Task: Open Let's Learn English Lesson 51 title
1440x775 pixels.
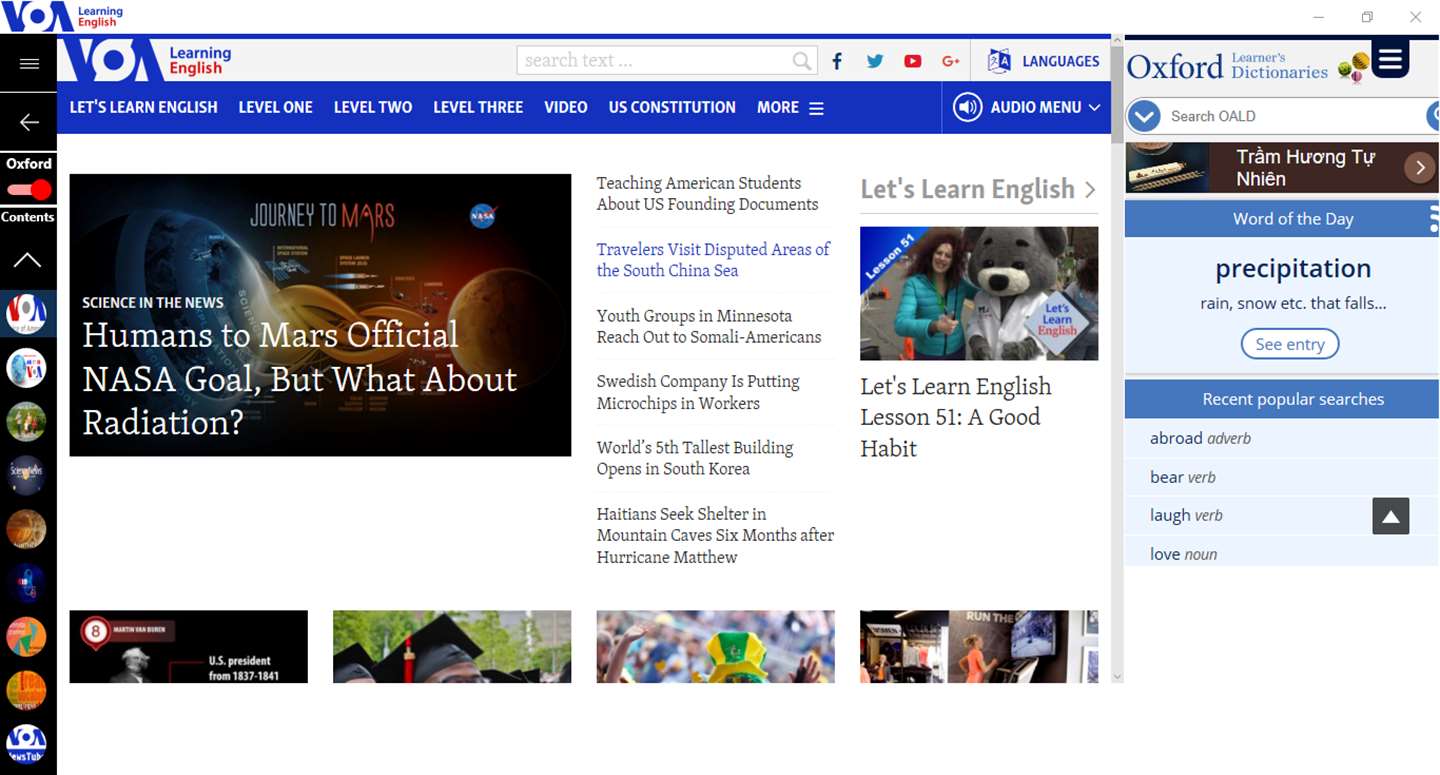Action: coord(956,417)
